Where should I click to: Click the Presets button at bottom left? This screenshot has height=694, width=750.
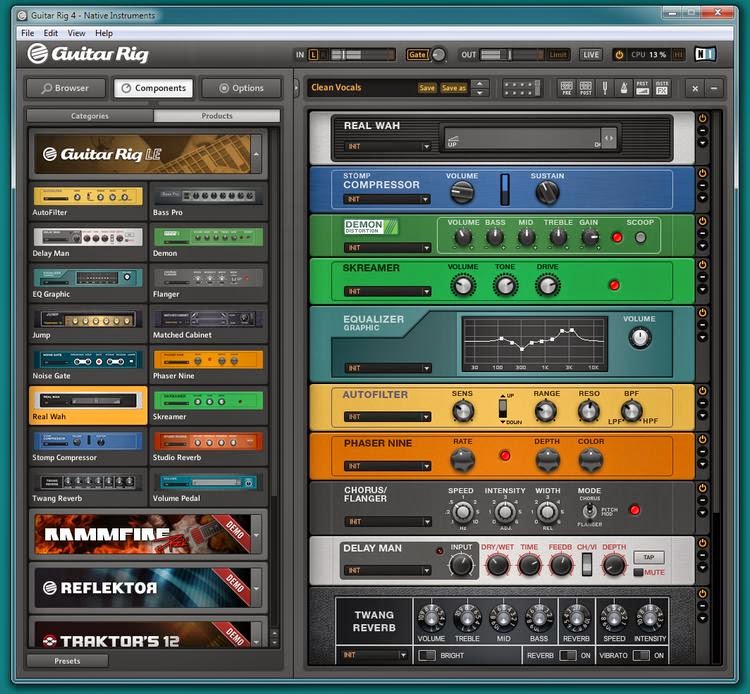click(x=67, y=661)
